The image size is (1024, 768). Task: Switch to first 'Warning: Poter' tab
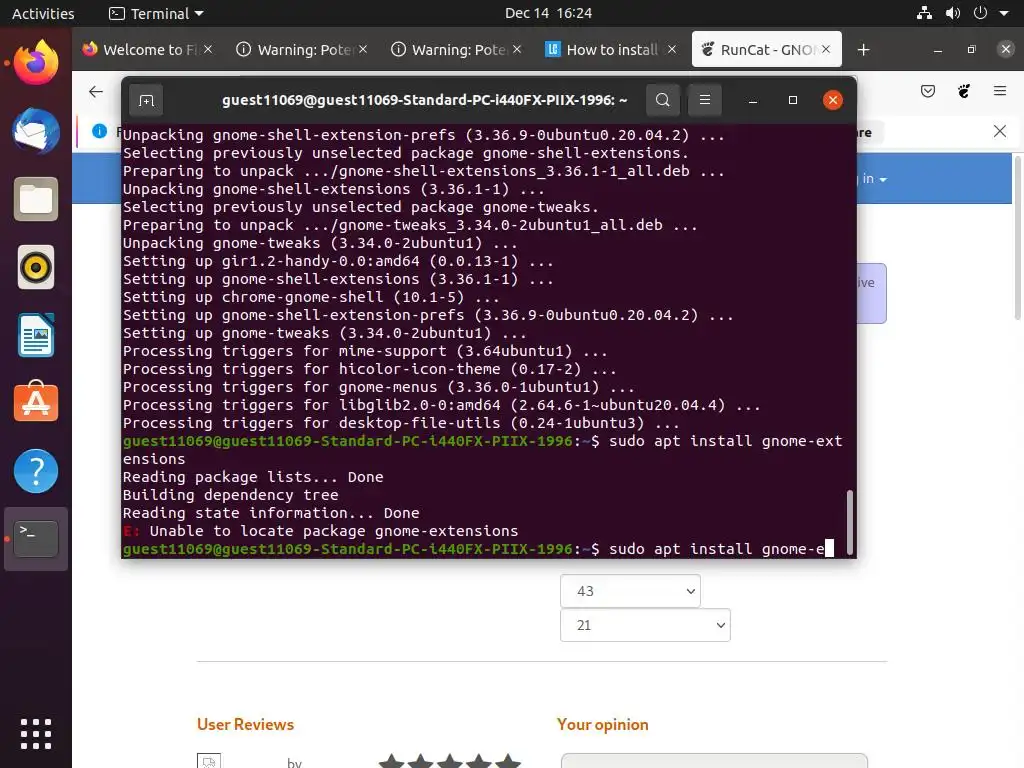[302, 50]
